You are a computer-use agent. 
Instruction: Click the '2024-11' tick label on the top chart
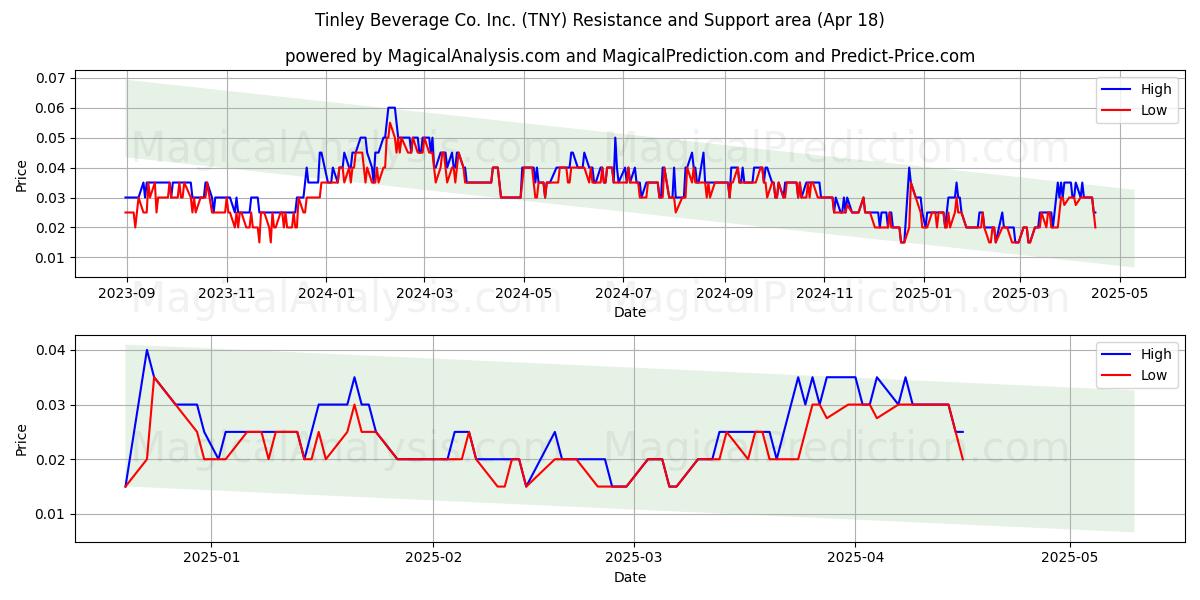pos(824,294)
